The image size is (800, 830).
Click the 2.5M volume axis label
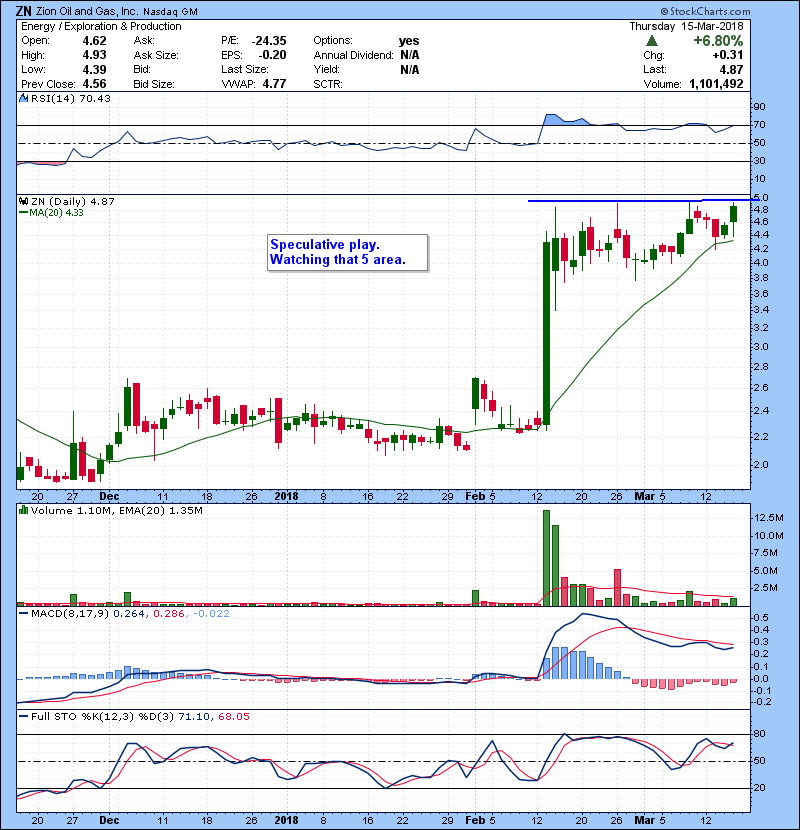[766, 588]
